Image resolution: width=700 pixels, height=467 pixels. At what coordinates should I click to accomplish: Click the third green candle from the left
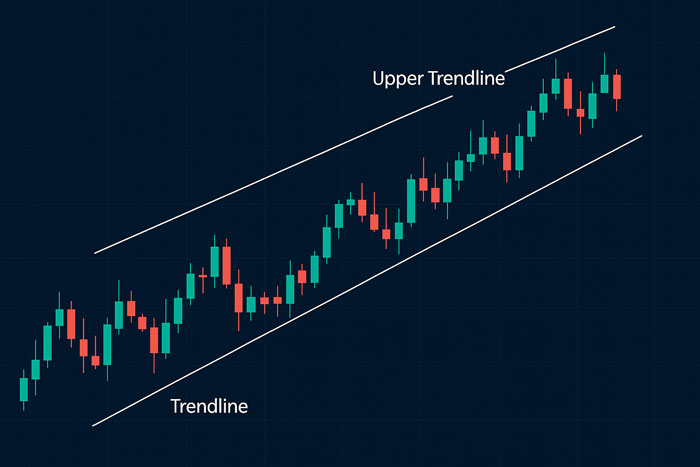[47, 343]
